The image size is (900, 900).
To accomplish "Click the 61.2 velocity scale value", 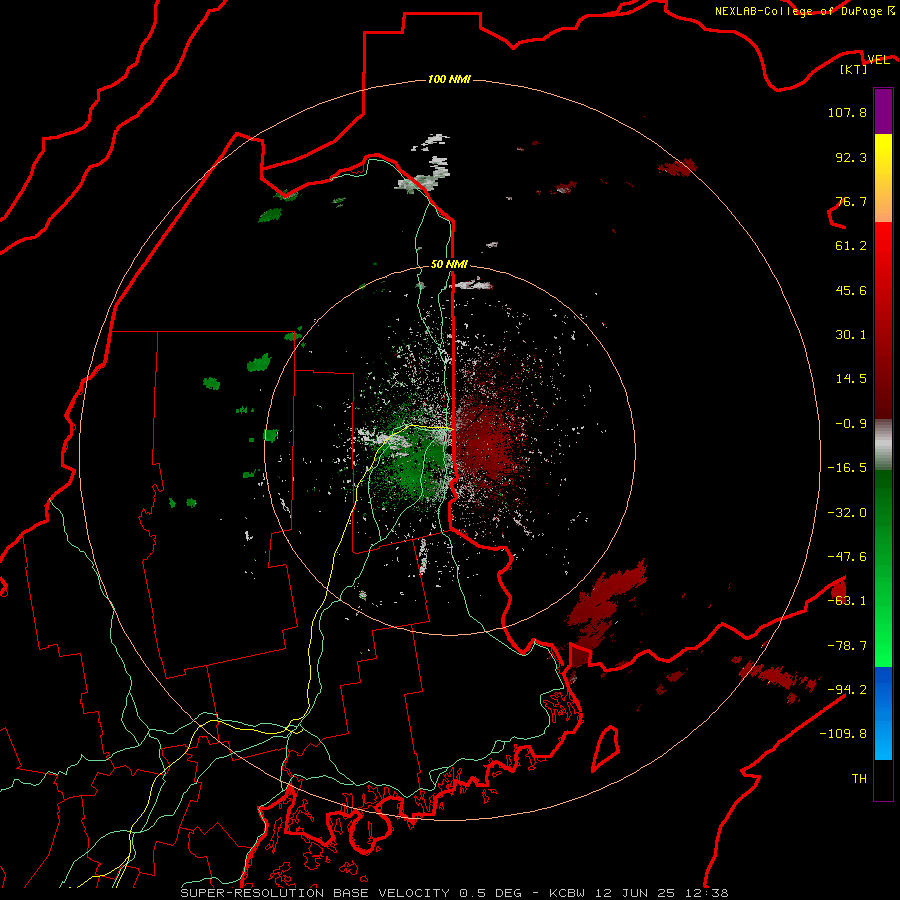I will 851,246.
